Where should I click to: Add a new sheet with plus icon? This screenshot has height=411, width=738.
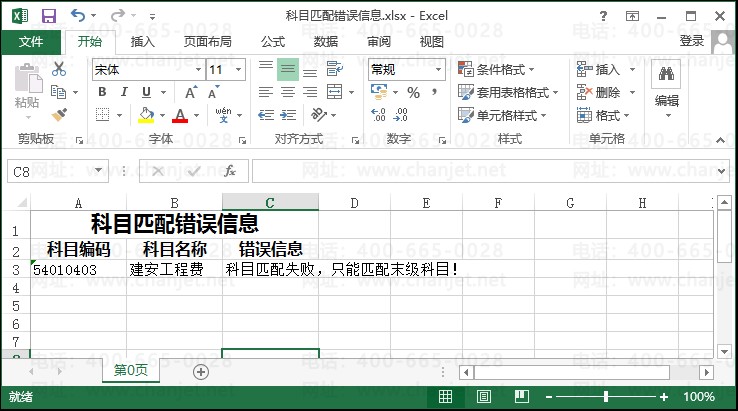pos(201,372)
